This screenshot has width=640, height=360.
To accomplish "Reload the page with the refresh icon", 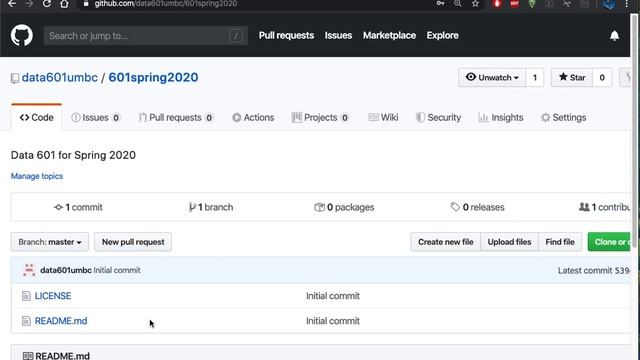I will point(47,4).
